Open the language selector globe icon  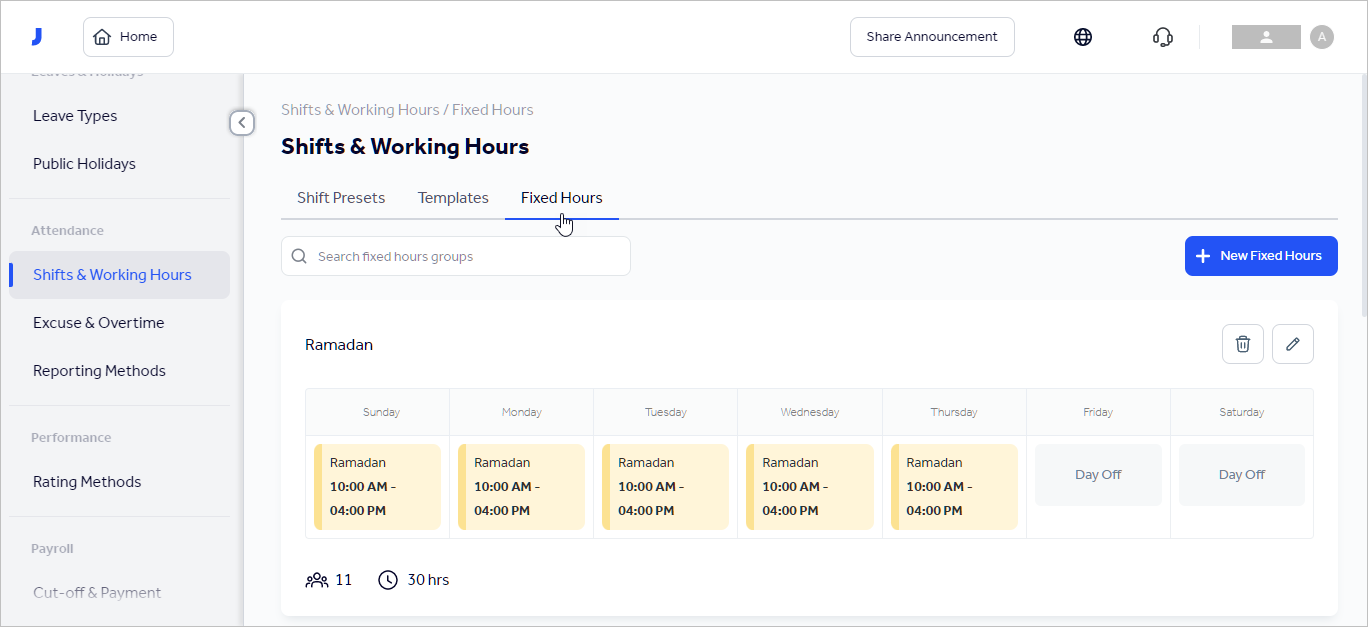(1083, 36)
